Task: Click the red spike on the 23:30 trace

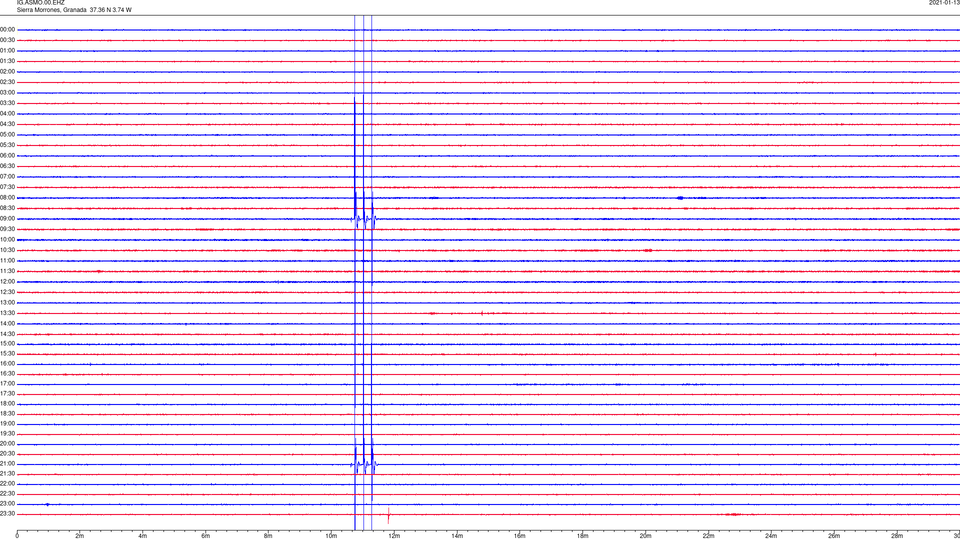Action: click(x=388, y=516)
